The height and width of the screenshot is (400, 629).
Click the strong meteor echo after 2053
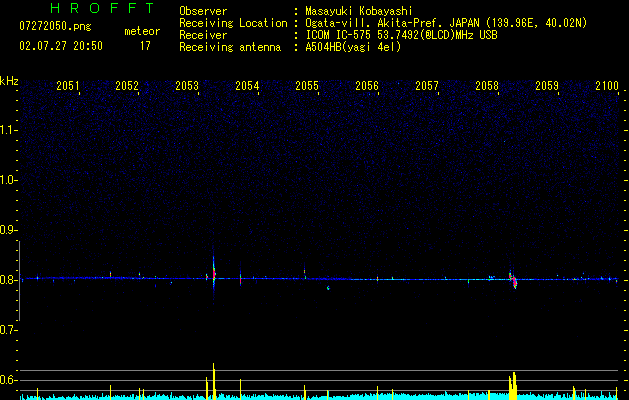[x=214, y=273]
